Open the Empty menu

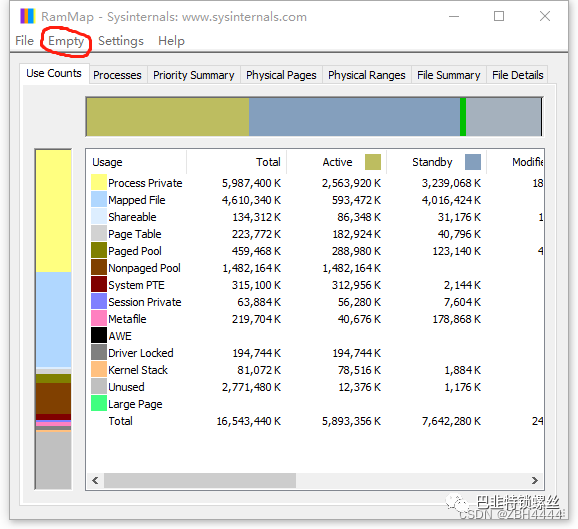pyautogui.click(x=66, y=41)
